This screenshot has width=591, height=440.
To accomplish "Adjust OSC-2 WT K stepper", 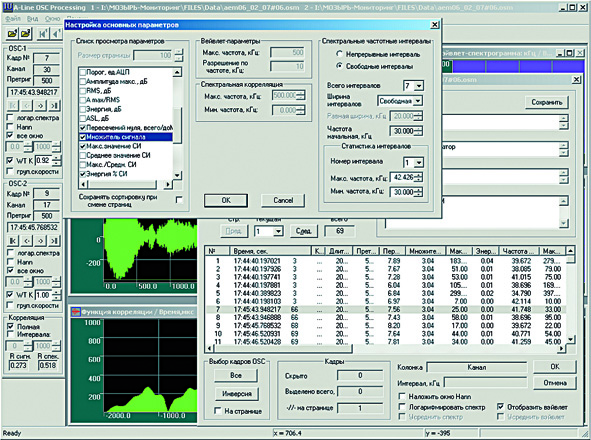I will (56, 295).
